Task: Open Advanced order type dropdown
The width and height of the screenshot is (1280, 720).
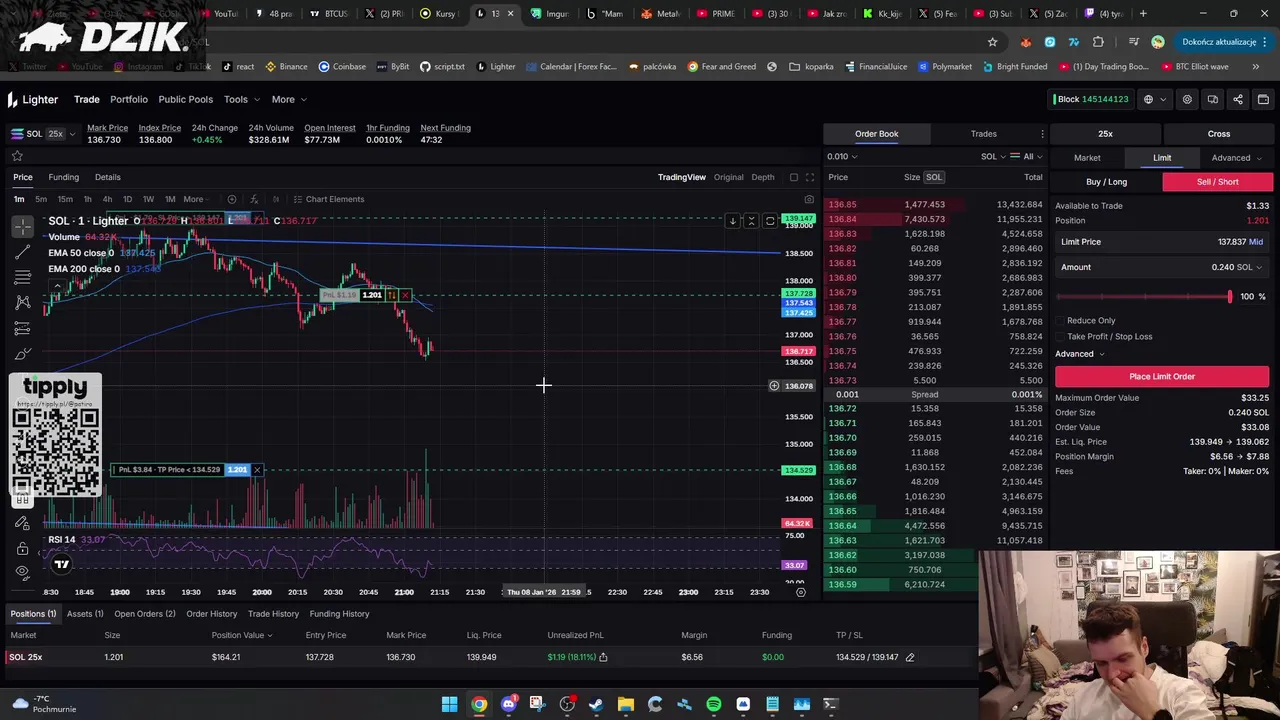Action: [x=1236, y=158]
